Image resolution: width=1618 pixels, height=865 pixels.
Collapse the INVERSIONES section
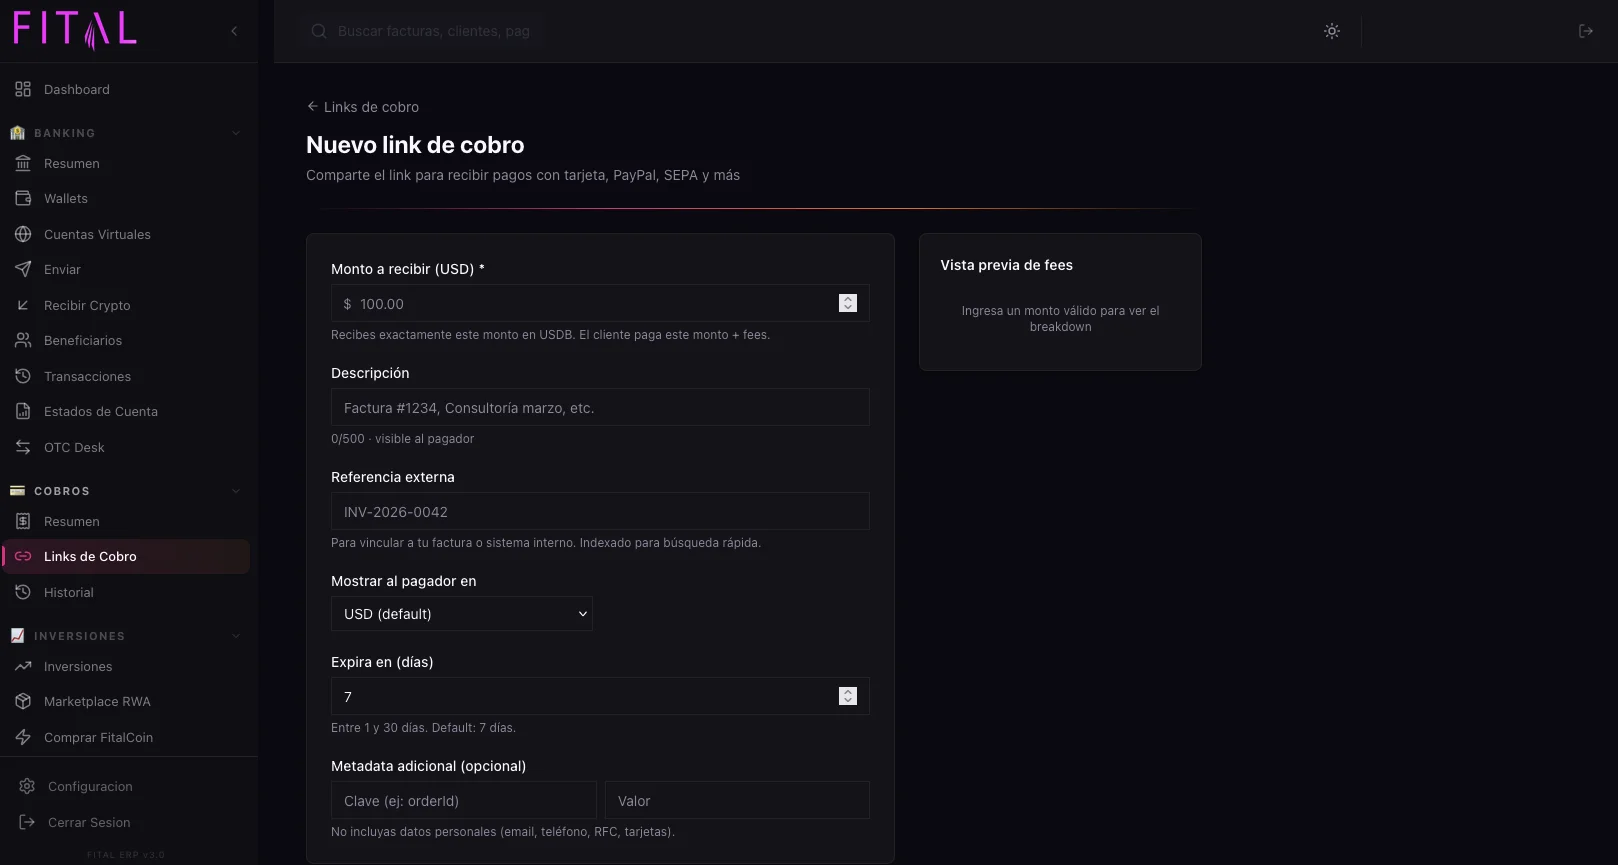pyautogui.click(x=236, y=636)
